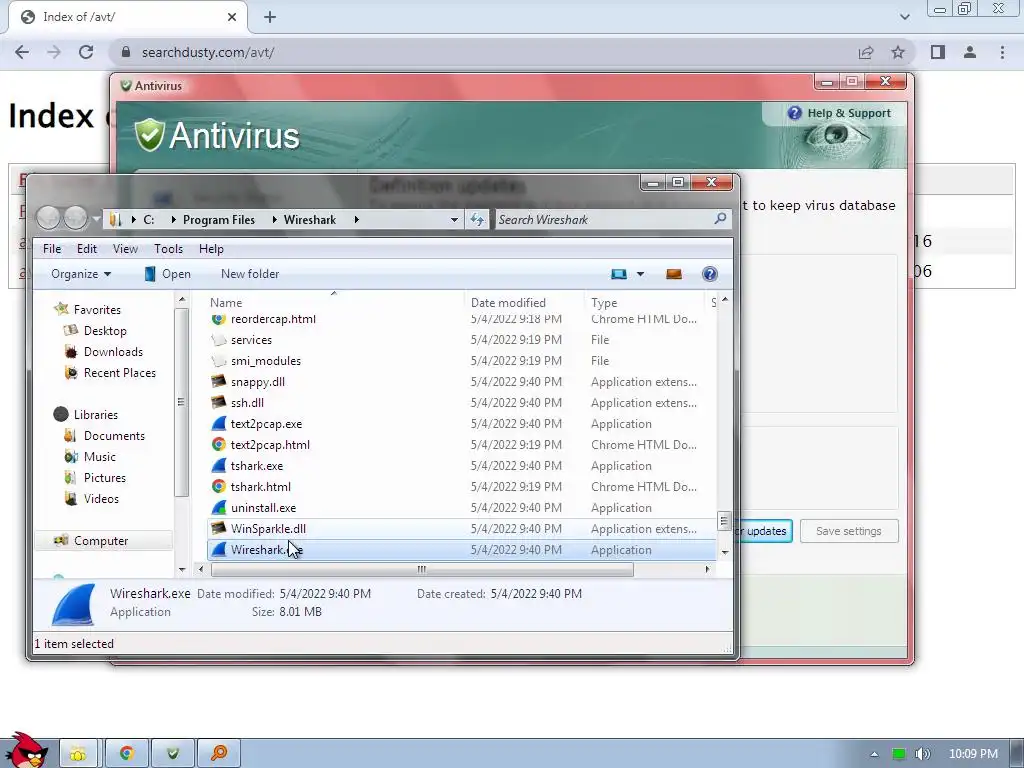Click the updates button in Antivirus window
The height and width of the screenshot is (768, 1024).
pos(764,531)
